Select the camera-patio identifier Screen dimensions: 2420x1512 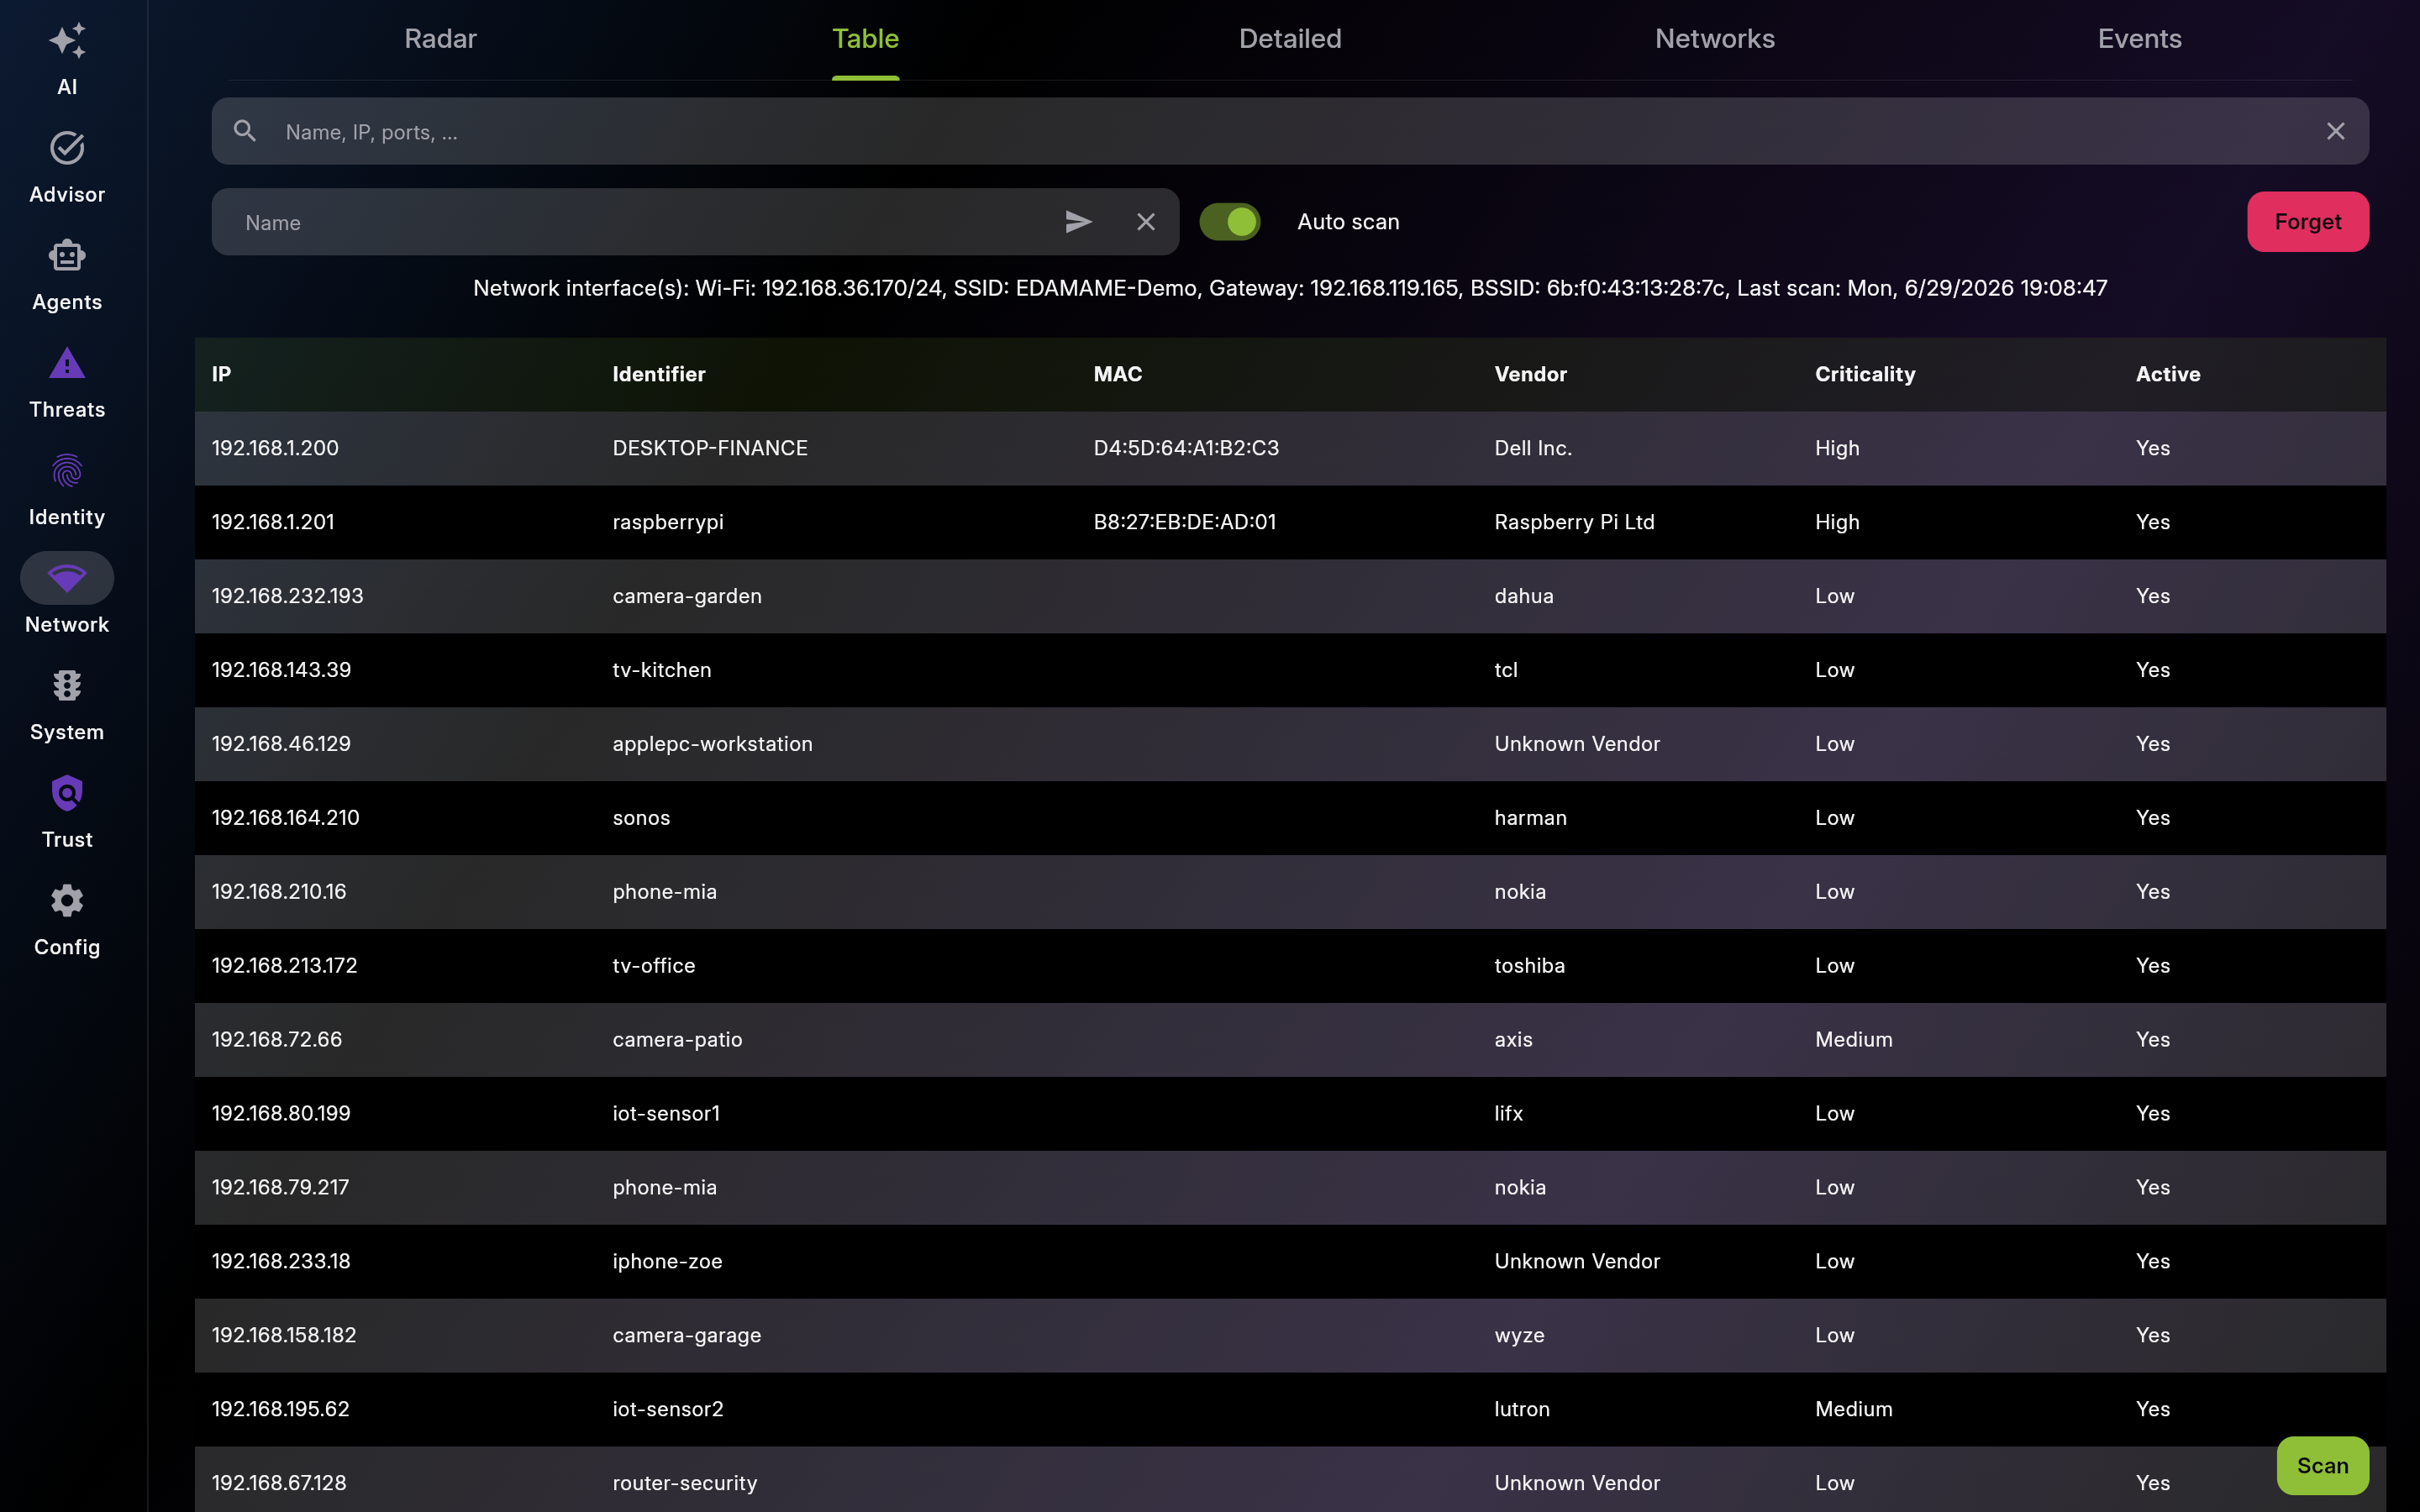point(677,1040)
